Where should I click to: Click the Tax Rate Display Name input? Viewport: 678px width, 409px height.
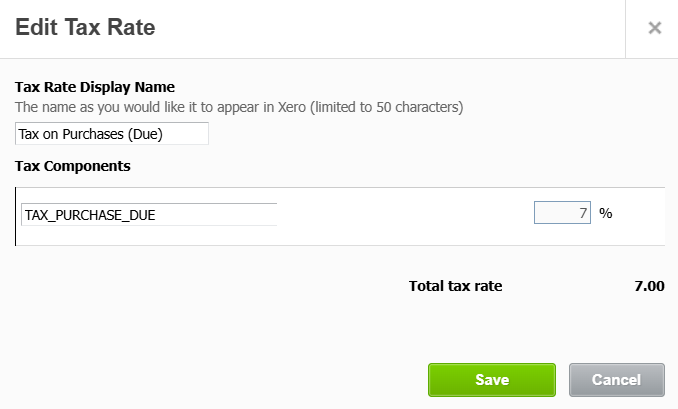click(112, 134)
